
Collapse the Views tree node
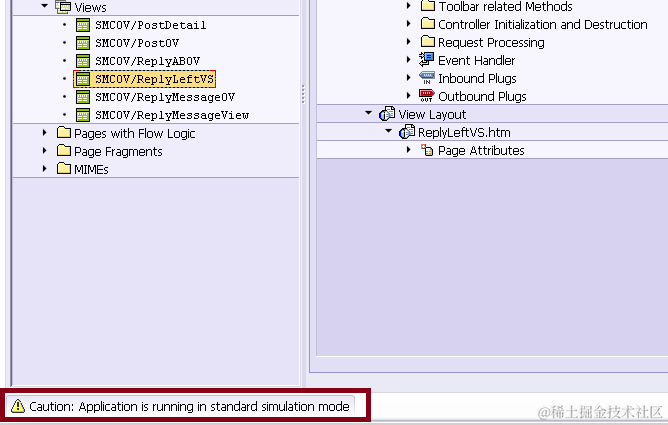(44, 6)
